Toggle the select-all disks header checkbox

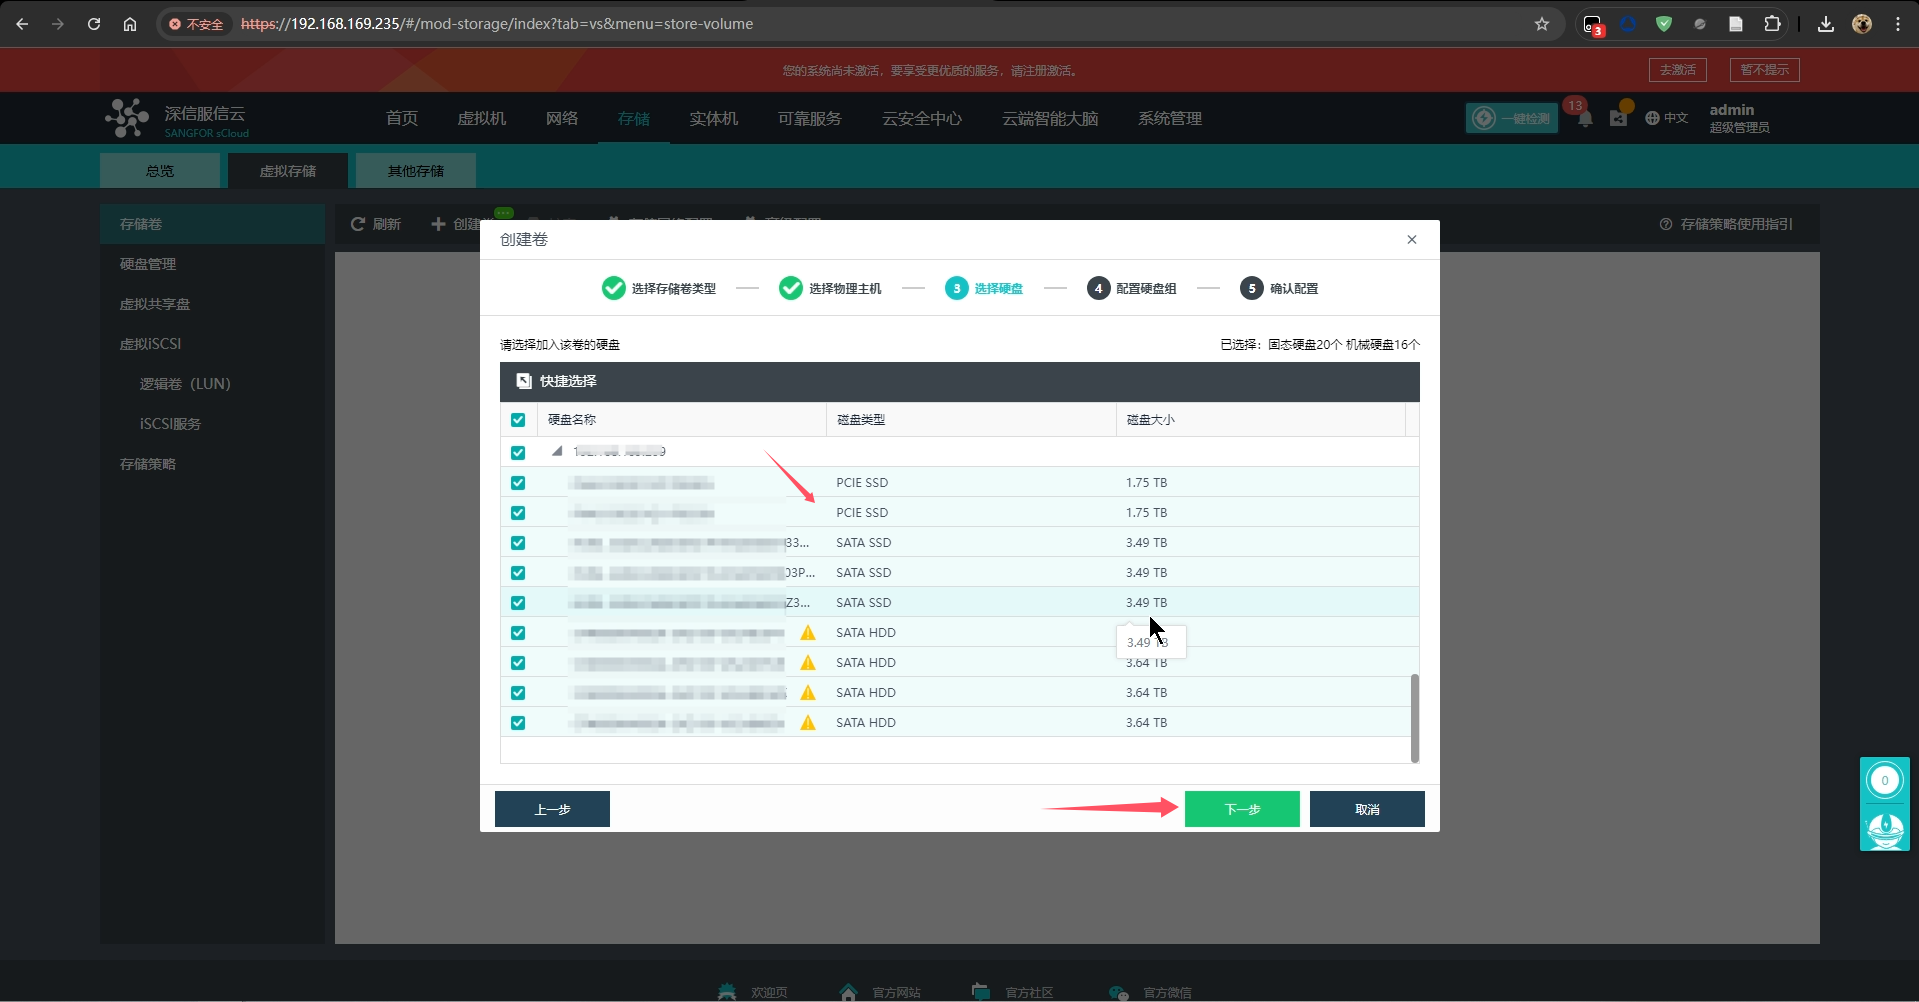pyautogui.click(x=518, y=420)
